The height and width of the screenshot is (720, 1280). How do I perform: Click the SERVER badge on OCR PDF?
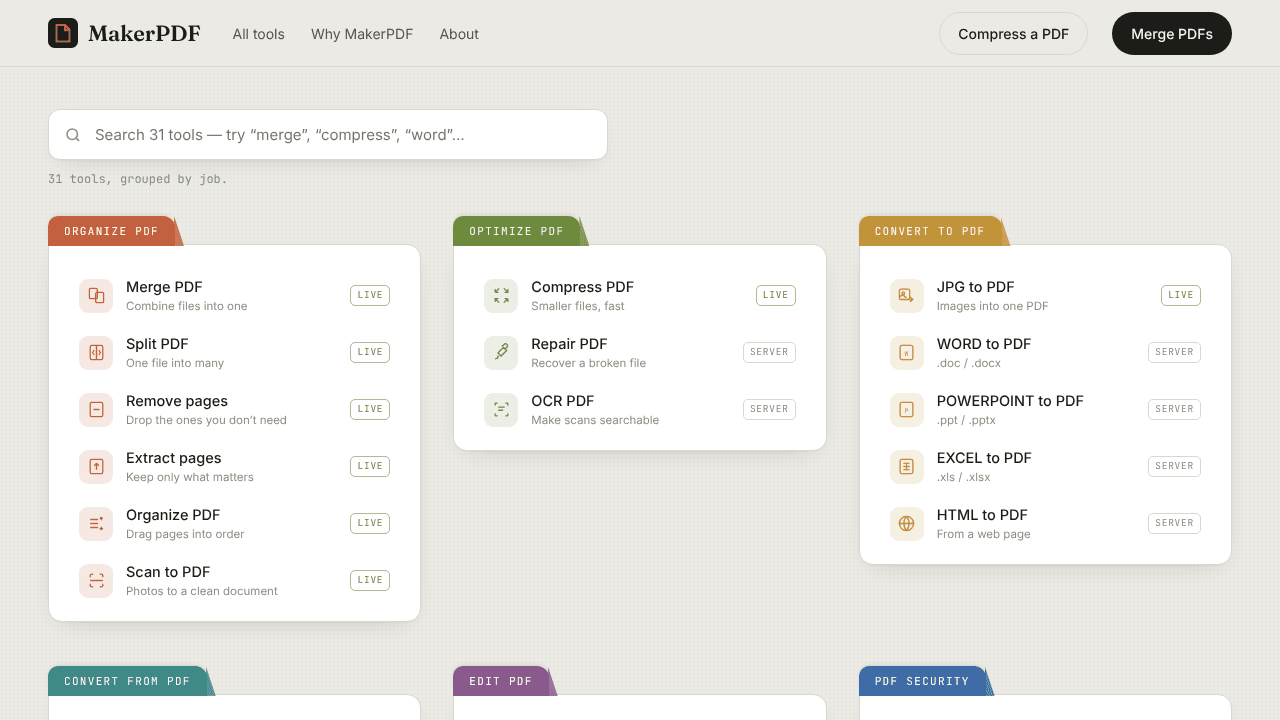(x=769, y=409)
